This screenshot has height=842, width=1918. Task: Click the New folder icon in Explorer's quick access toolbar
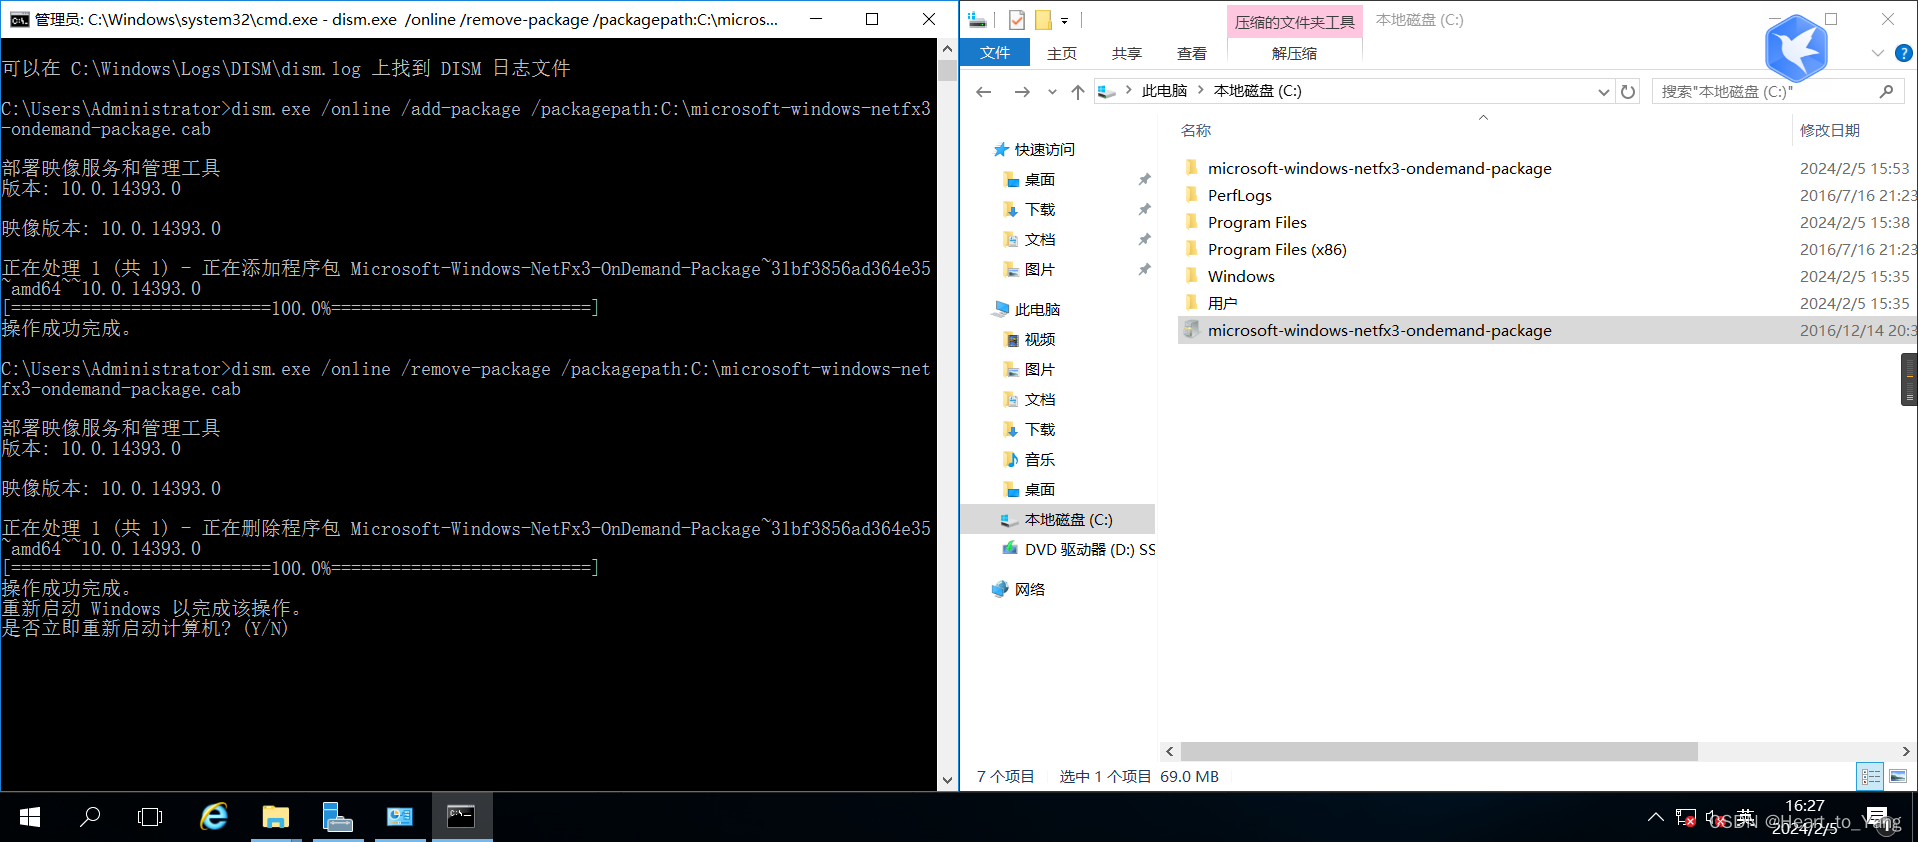tap(1043, 20)
